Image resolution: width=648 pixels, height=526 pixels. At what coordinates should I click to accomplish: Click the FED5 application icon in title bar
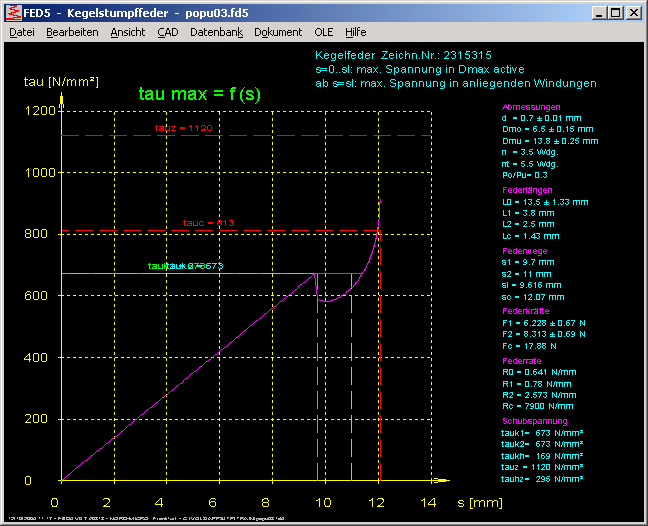[12, 13]
